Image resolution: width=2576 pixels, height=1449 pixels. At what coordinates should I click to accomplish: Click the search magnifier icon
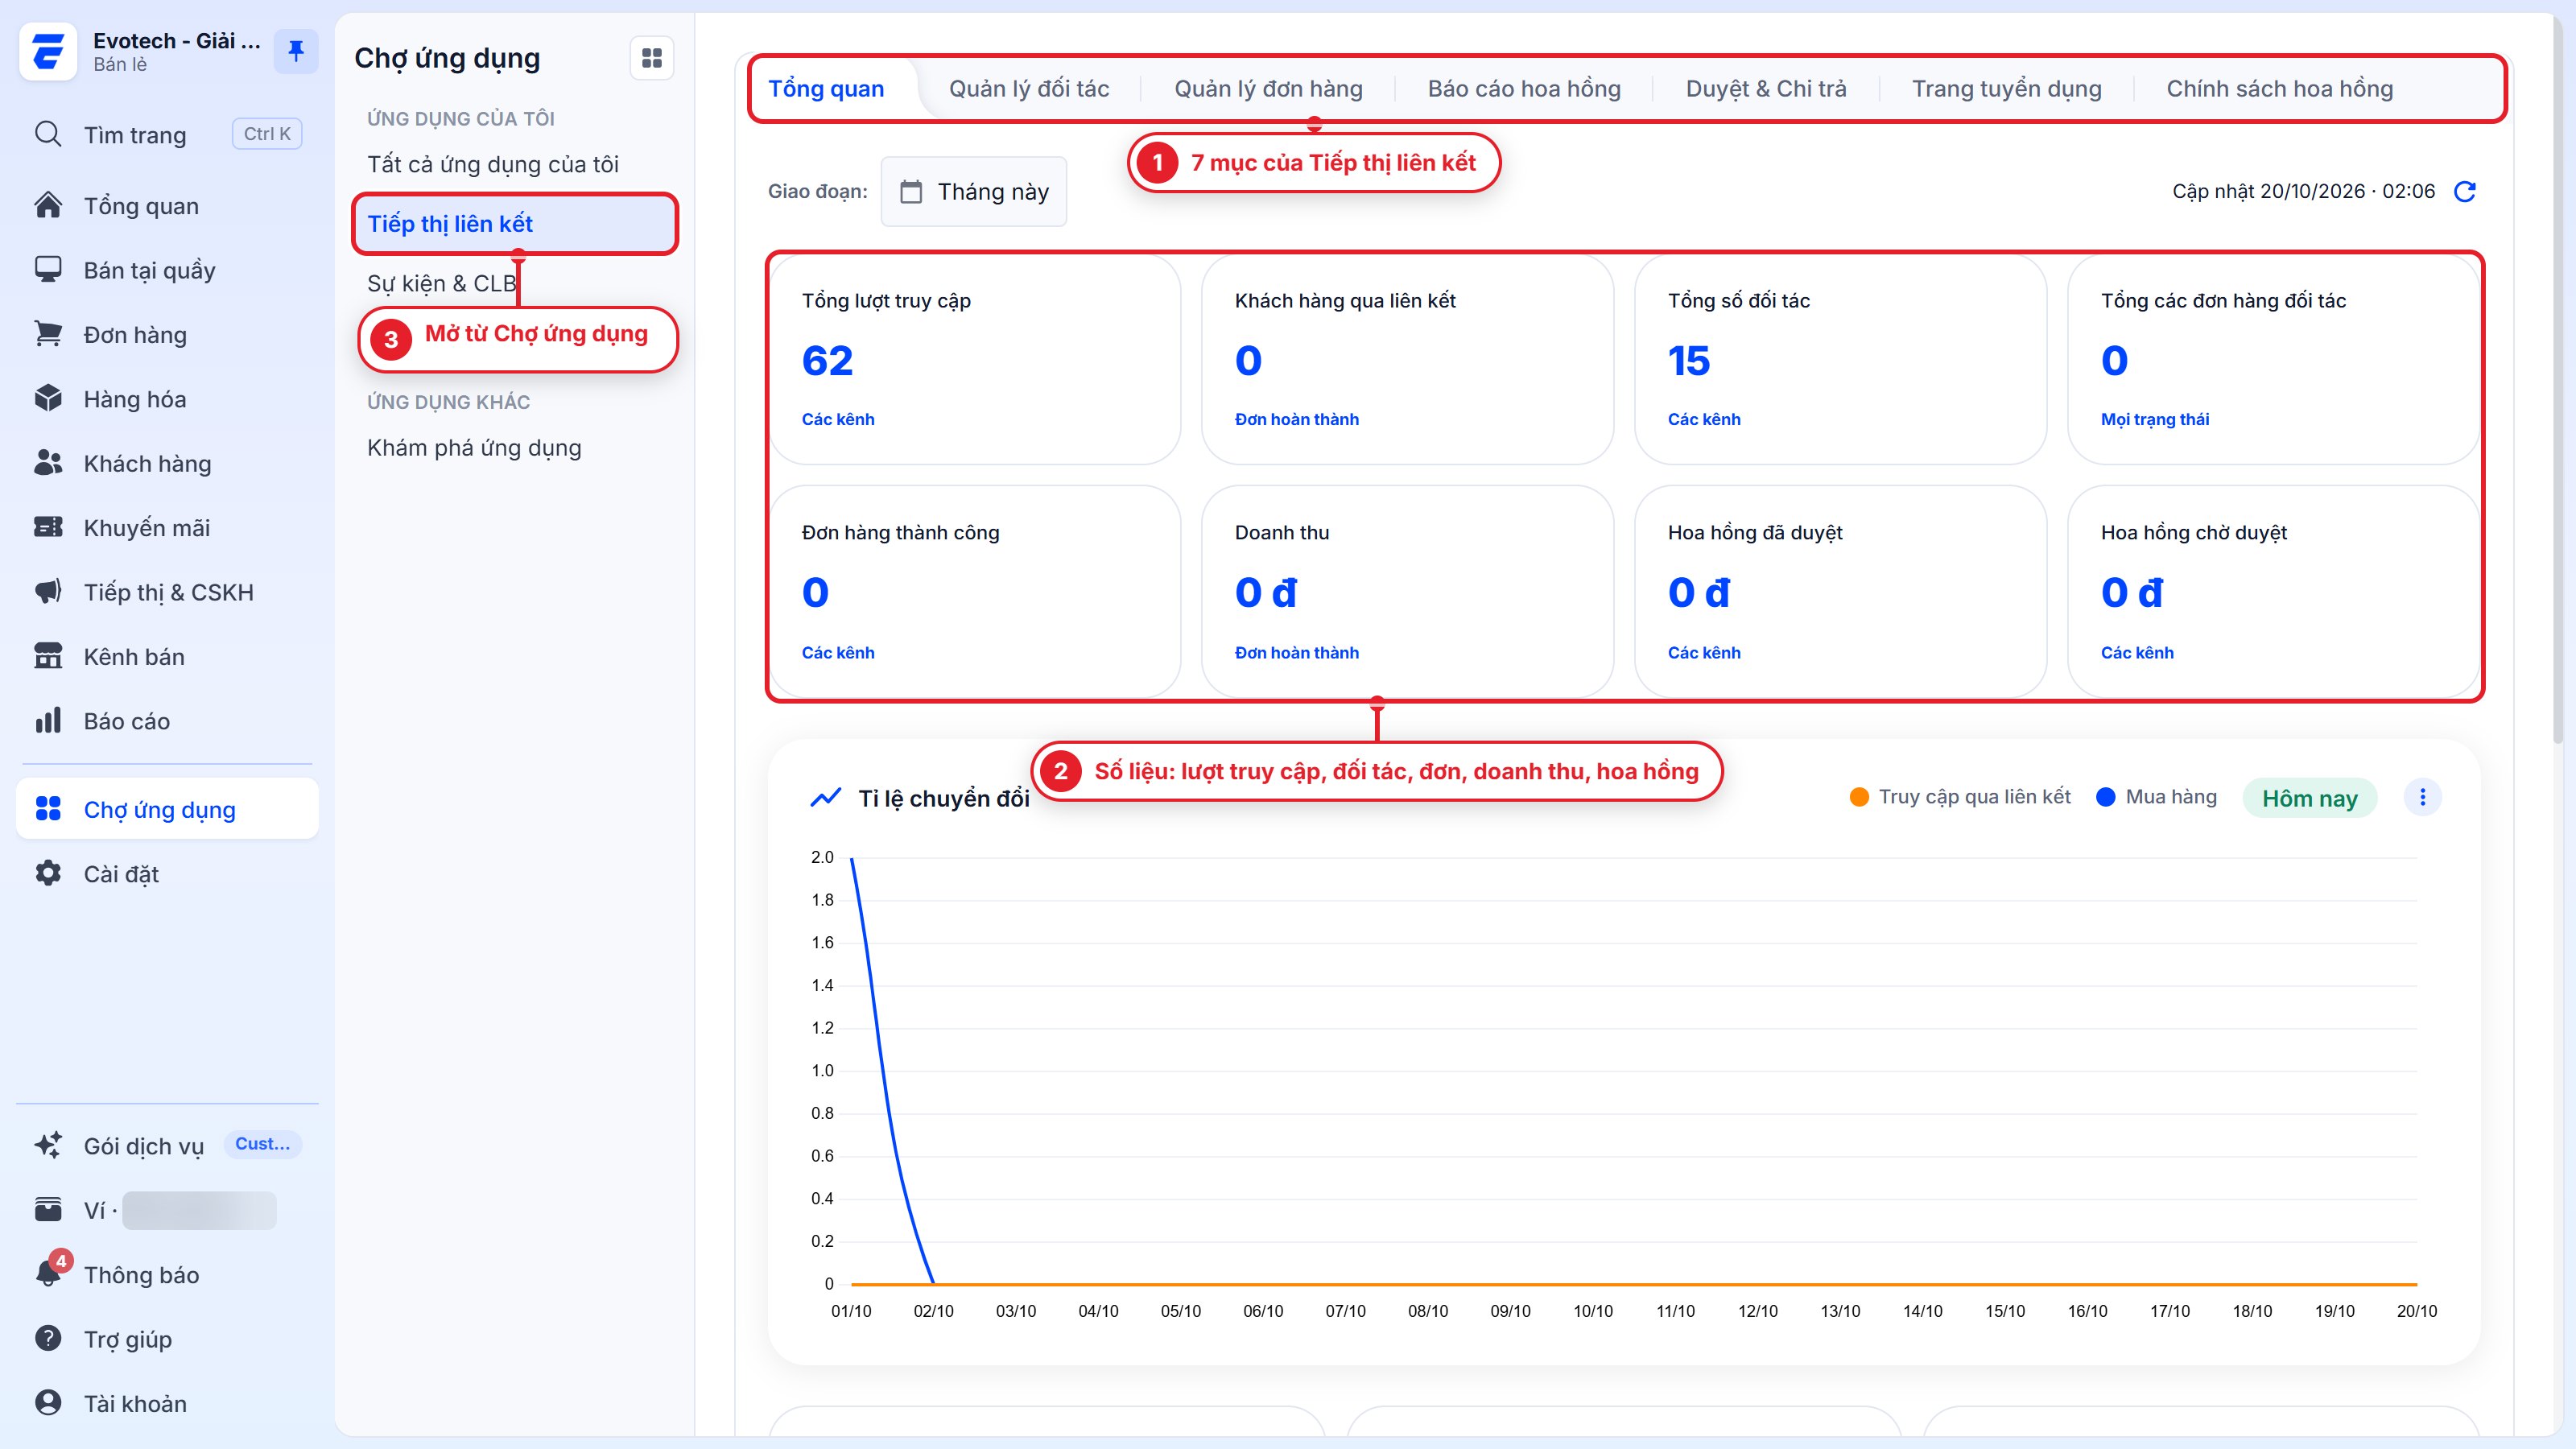coord(48,134)
